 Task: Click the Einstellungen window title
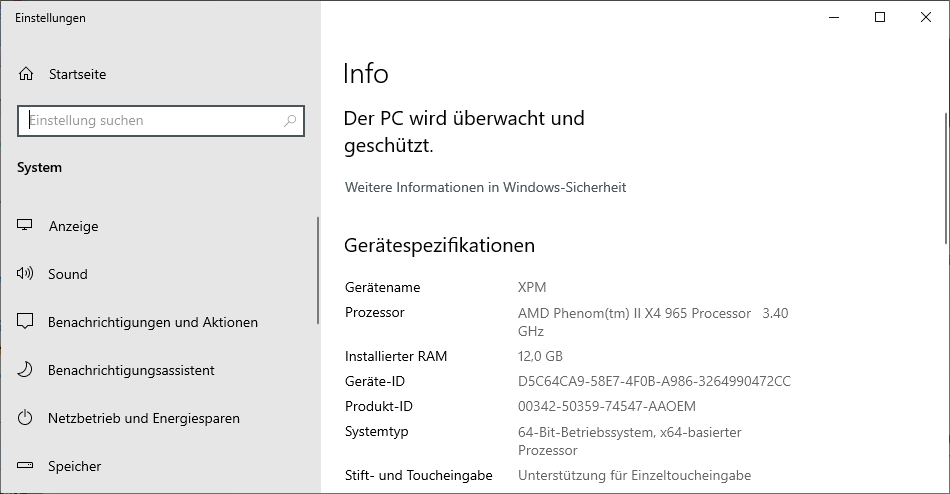point(50,18)
